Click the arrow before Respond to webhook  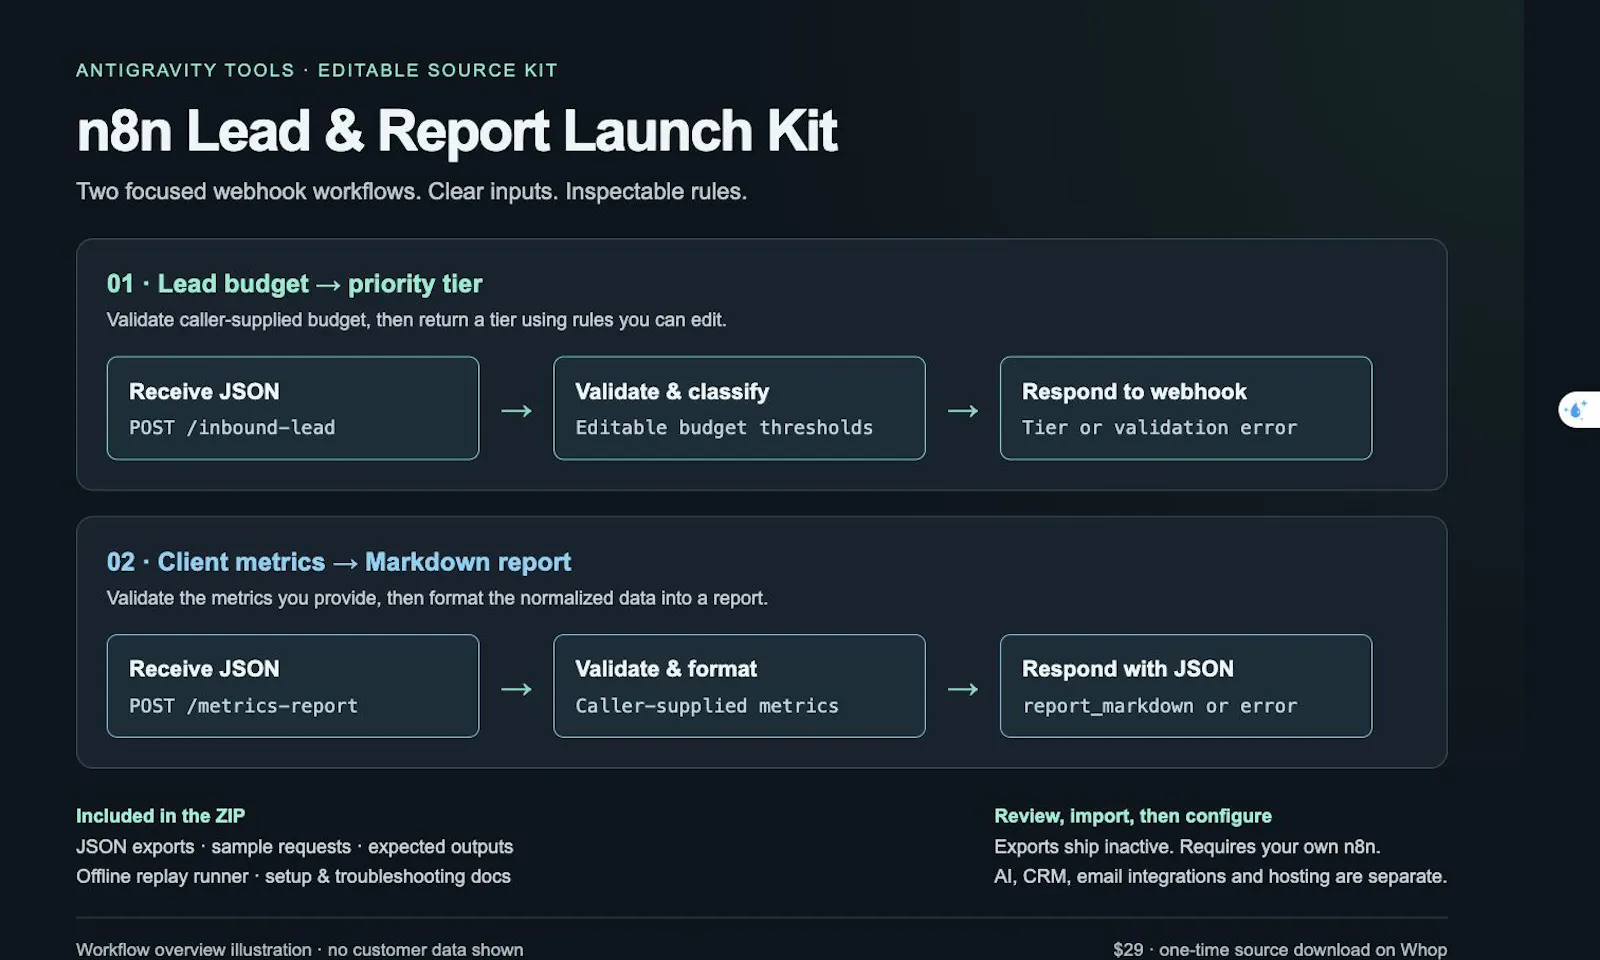[x=963, y=411]
